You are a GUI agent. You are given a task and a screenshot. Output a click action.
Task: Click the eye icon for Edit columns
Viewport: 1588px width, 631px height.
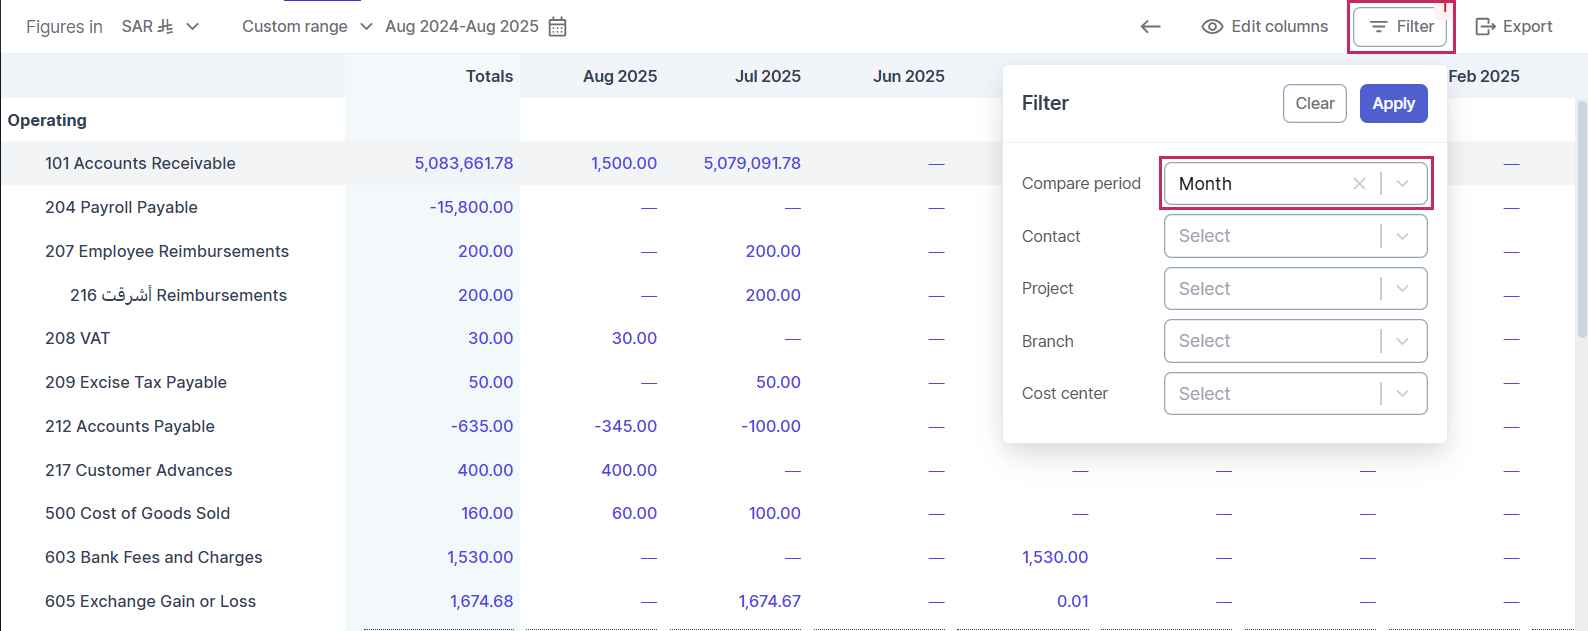(1212, 27)
